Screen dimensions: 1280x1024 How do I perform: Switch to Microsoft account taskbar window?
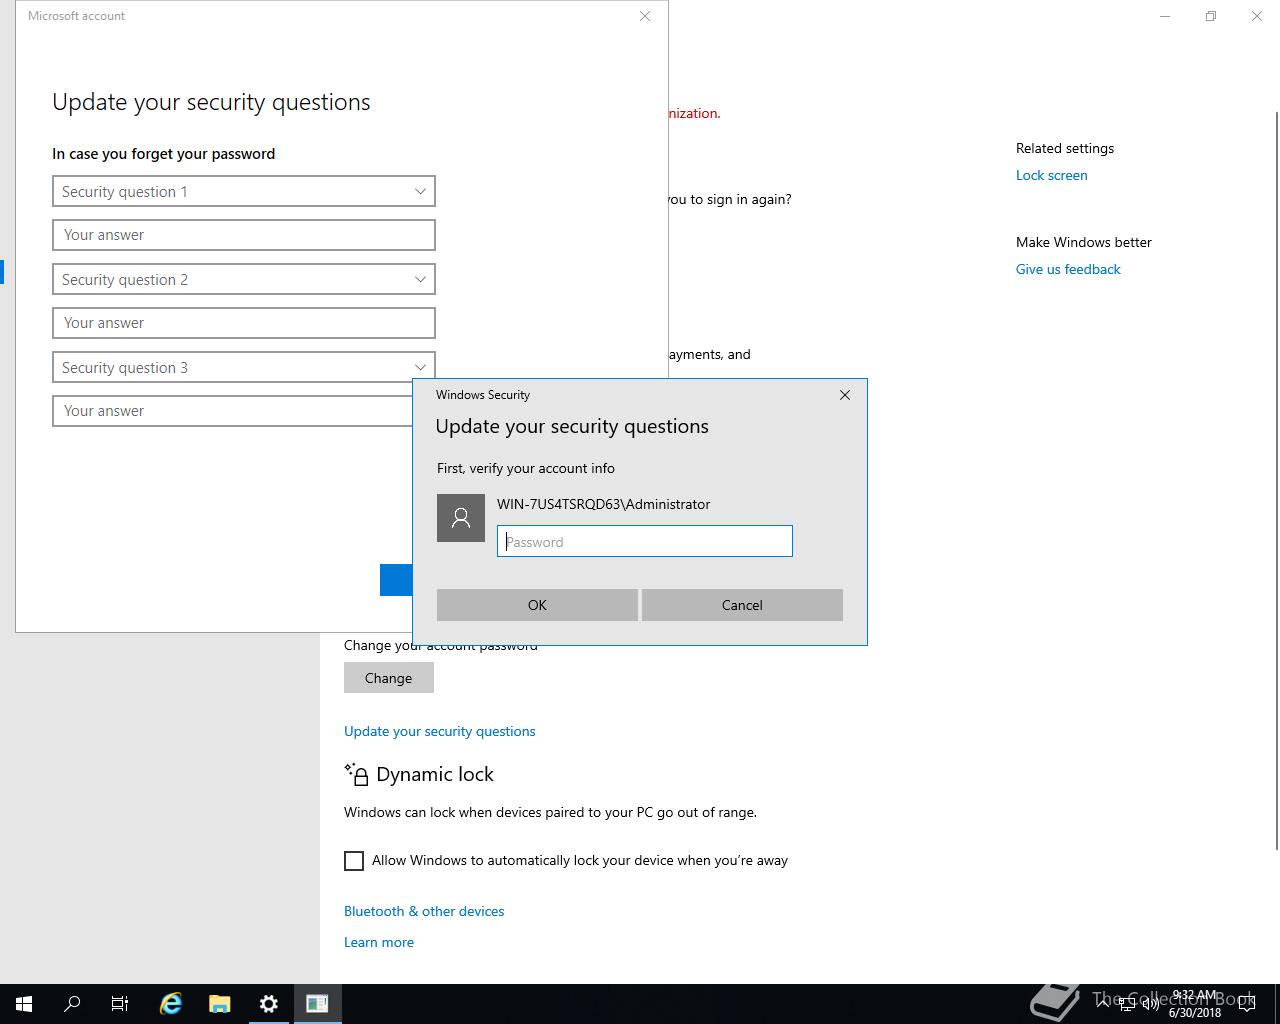[317, 1003]
